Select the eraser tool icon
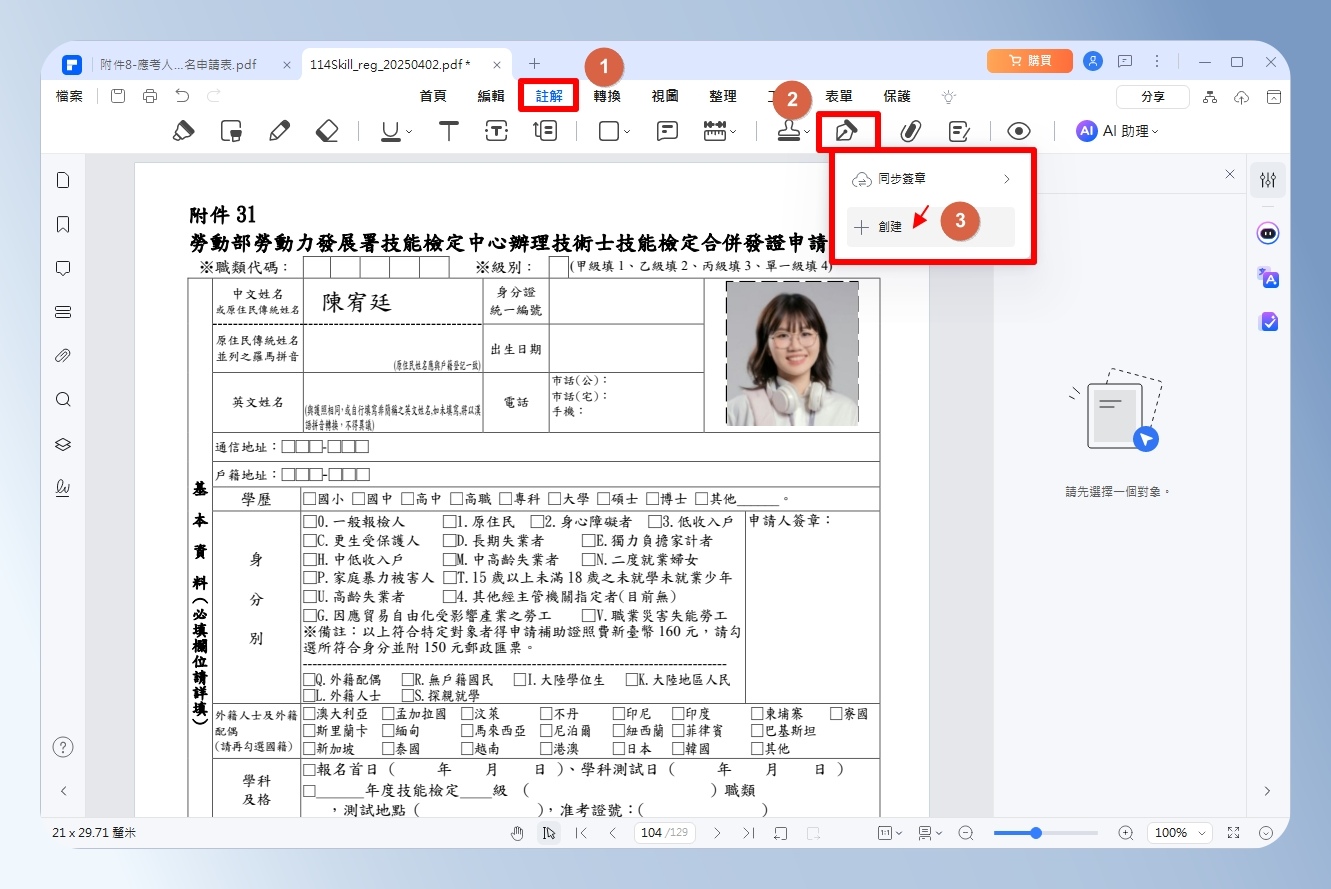Screen dimensions: 1331x889 click(328, 131)
